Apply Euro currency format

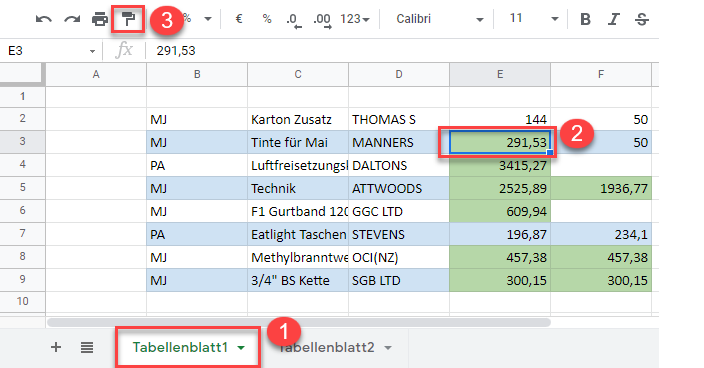point(239,19)
